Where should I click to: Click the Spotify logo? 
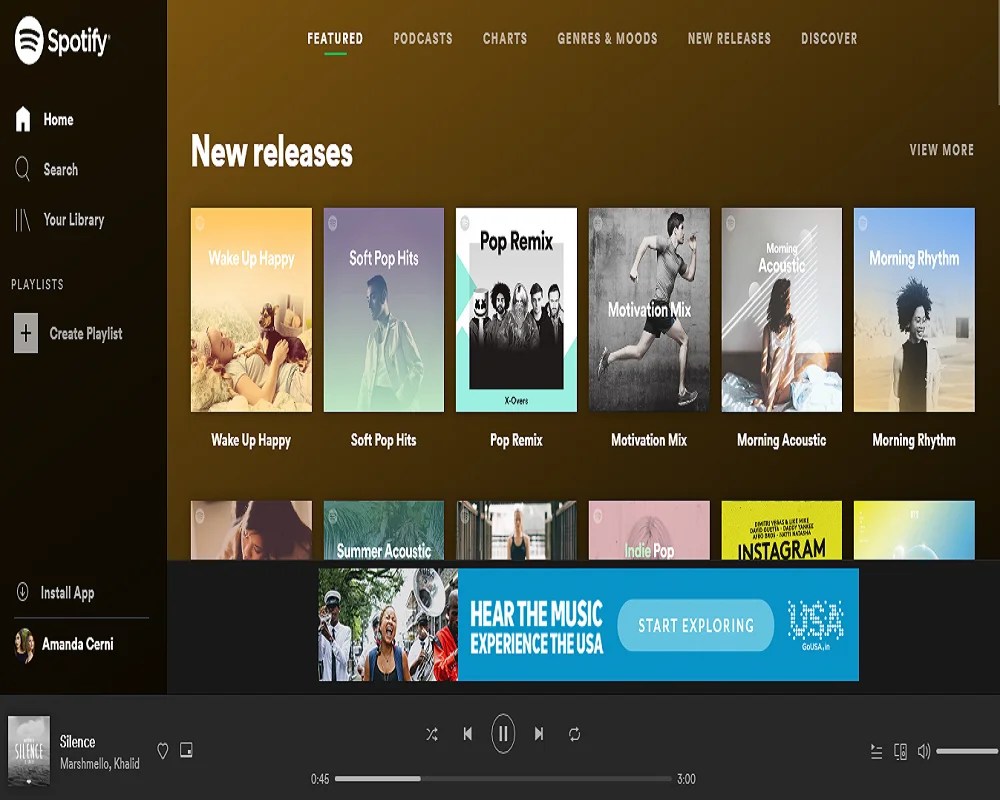pyautogui.click(x=62, y=41)
